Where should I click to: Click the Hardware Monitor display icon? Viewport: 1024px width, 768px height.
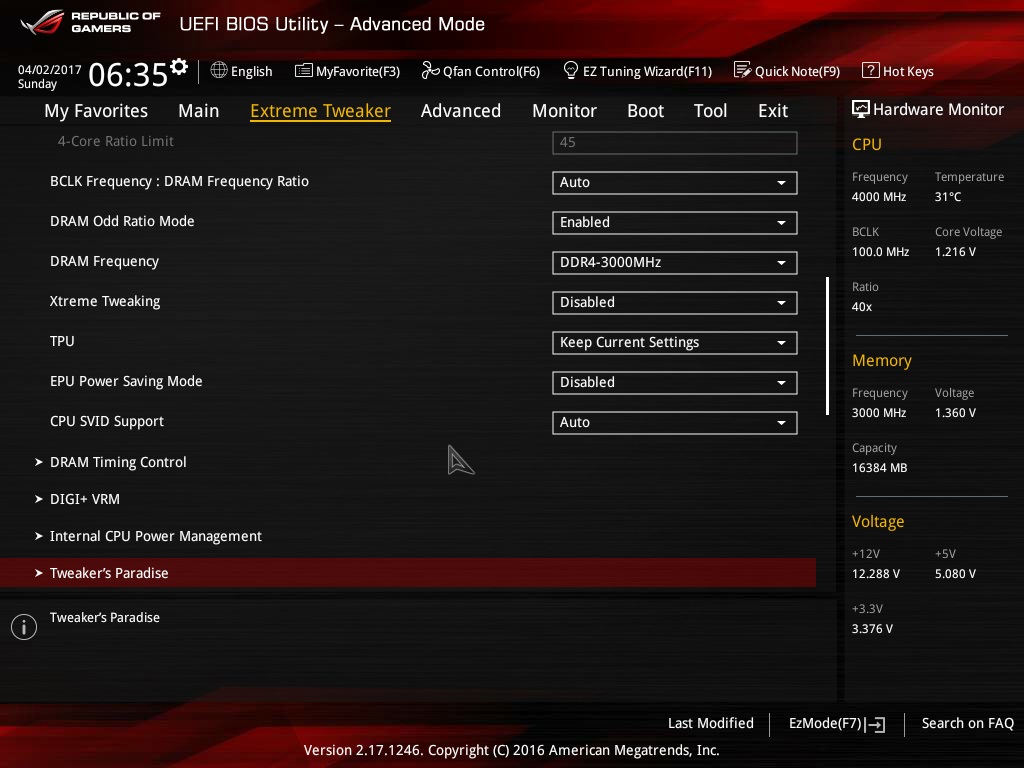click(861, 109)
